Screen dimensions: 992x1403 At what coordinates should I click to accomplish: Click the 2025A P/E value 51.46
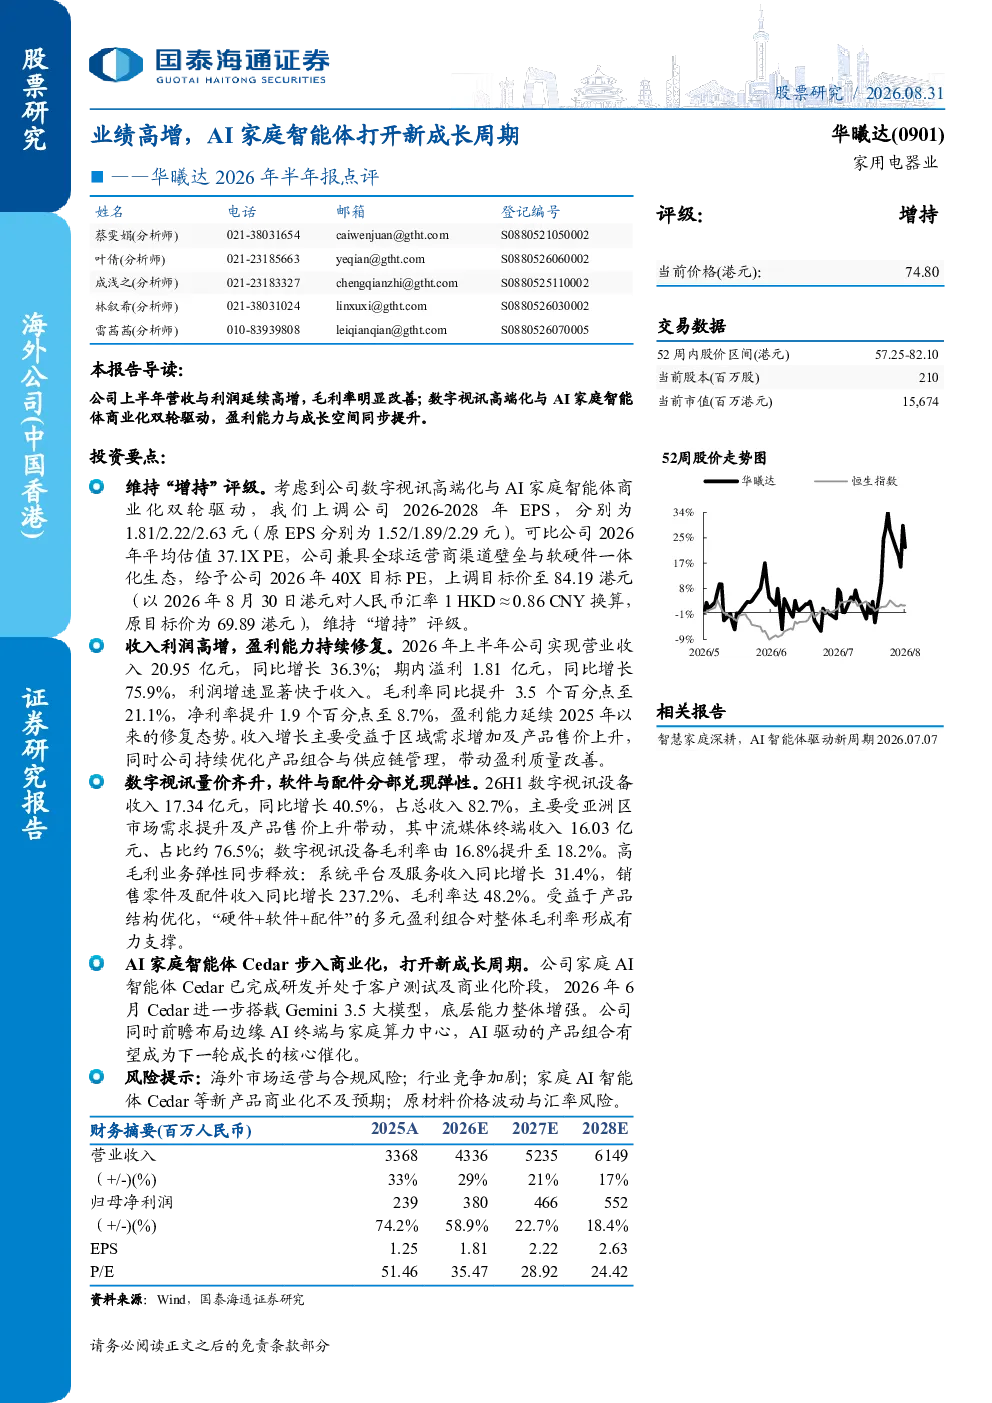click(x=399, y=1271)
